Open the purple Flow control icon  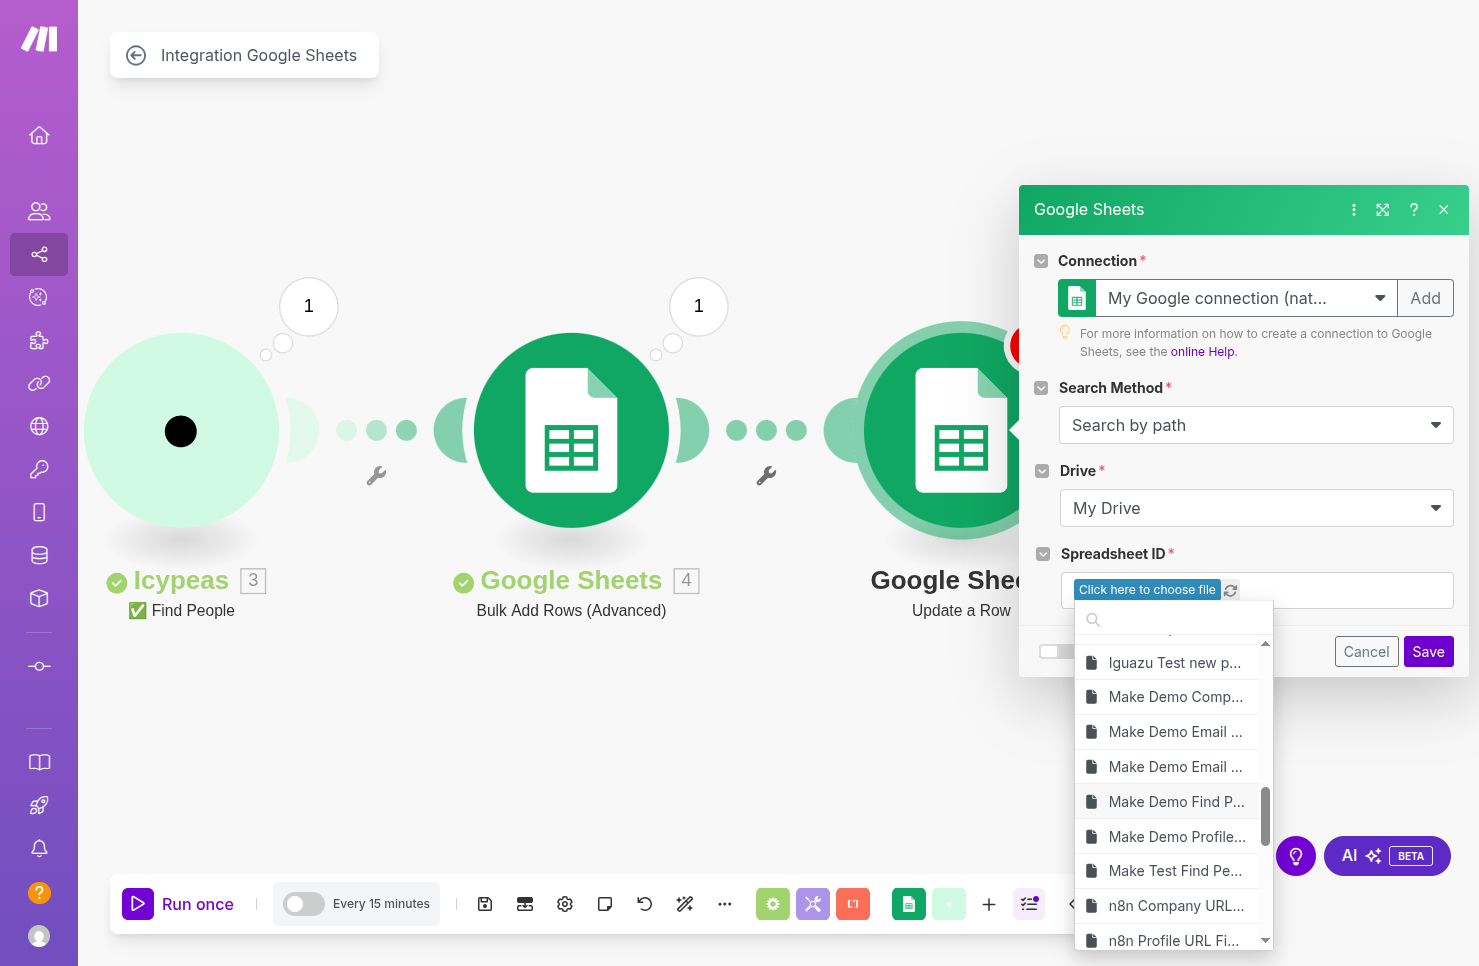(x=813, y=904)
